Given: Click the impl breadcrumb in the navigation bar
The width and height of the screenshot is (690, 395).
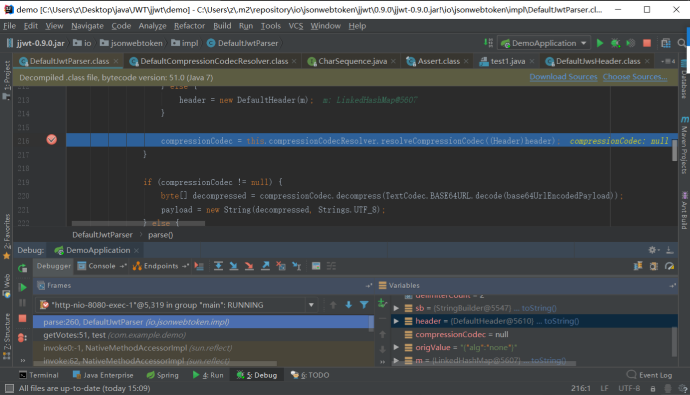Looking at the screenshot, I should (x=185, y=43).
